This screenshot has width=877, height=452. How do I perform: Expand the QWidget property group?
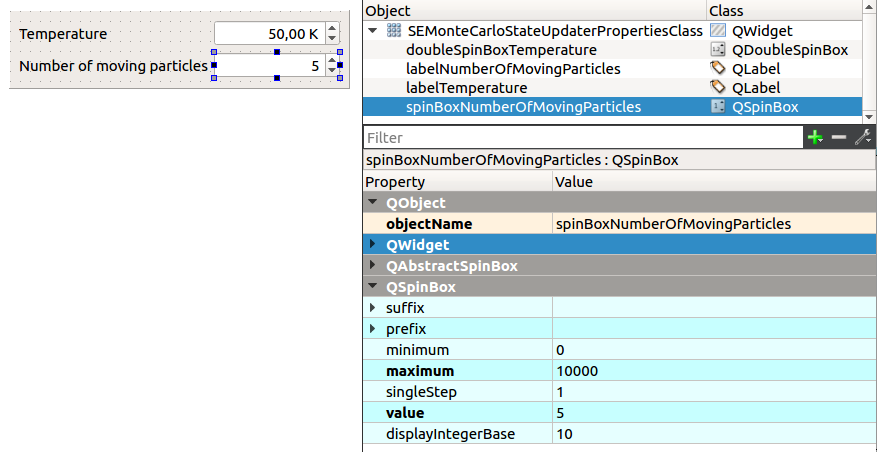pyautogui.click(x=373, y=245)
